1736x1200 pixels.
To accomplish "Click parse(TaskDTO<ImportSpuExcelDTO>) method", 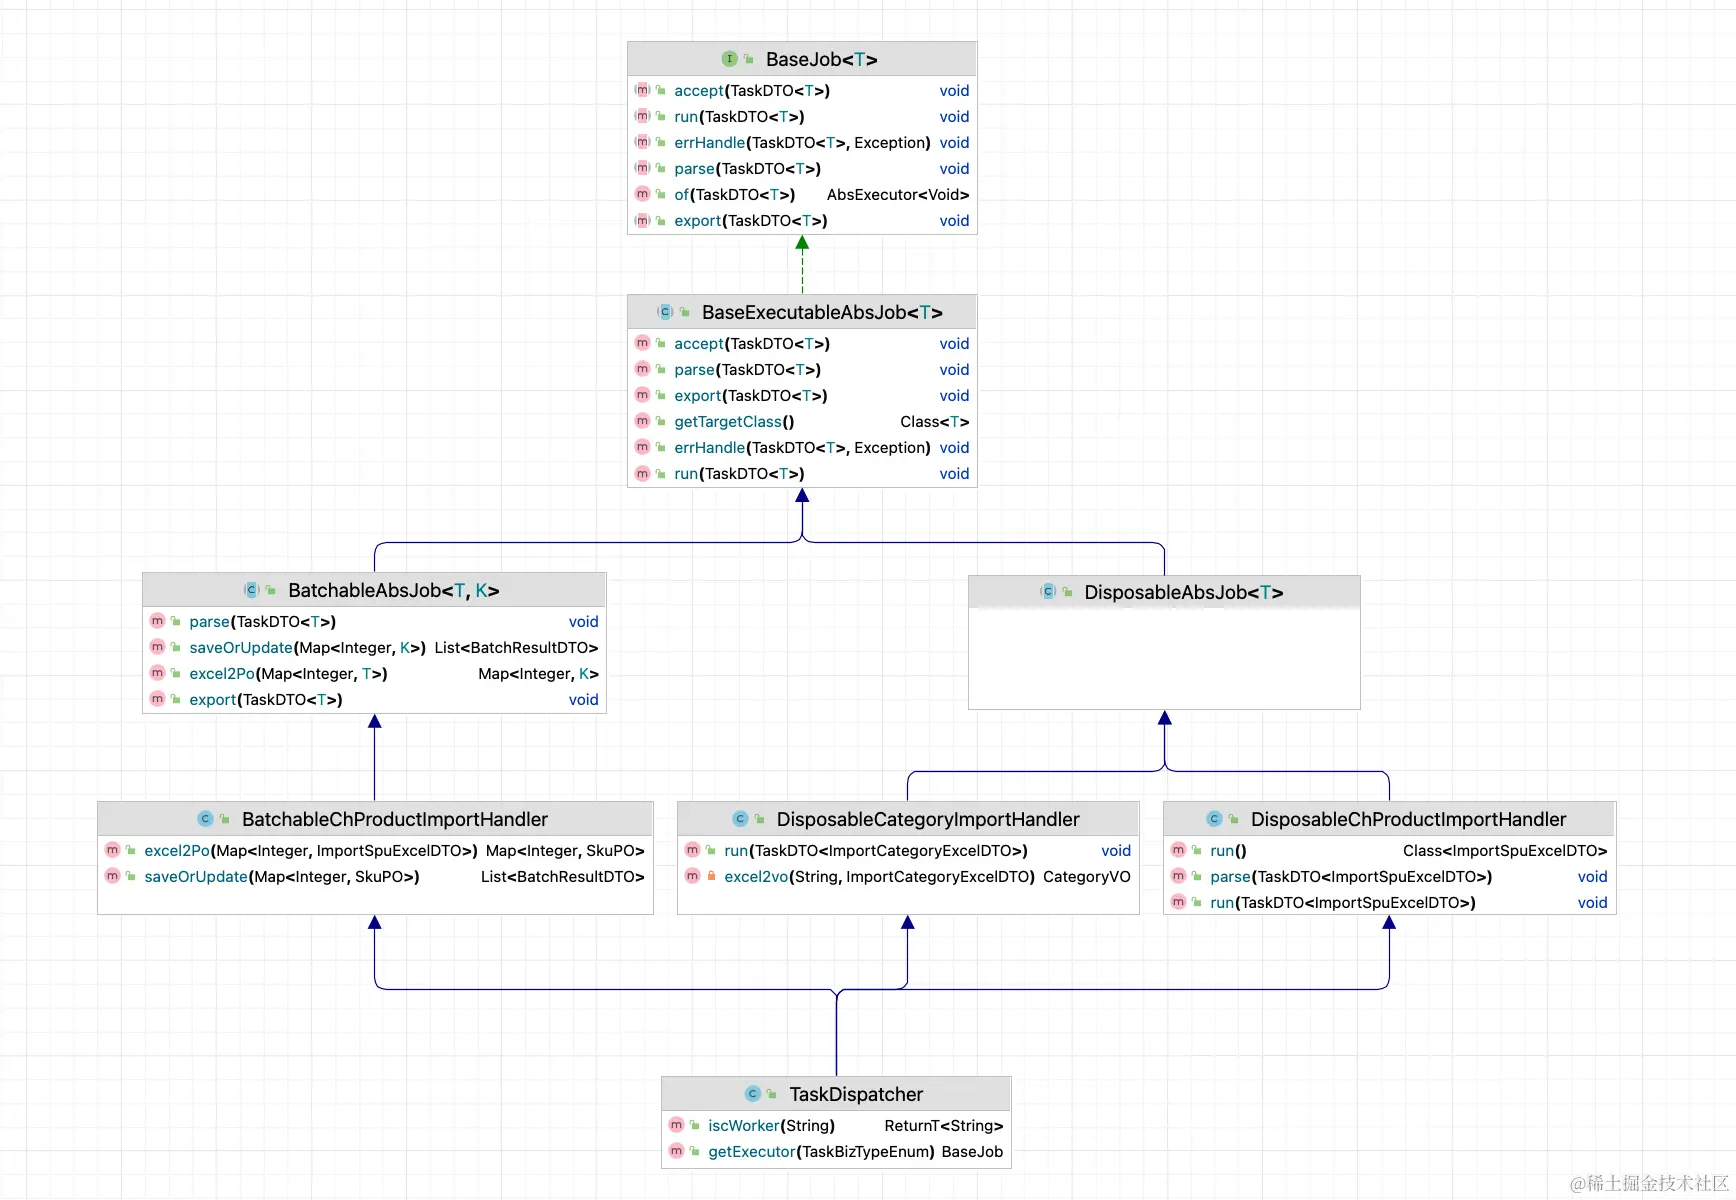I will 1351,876.
